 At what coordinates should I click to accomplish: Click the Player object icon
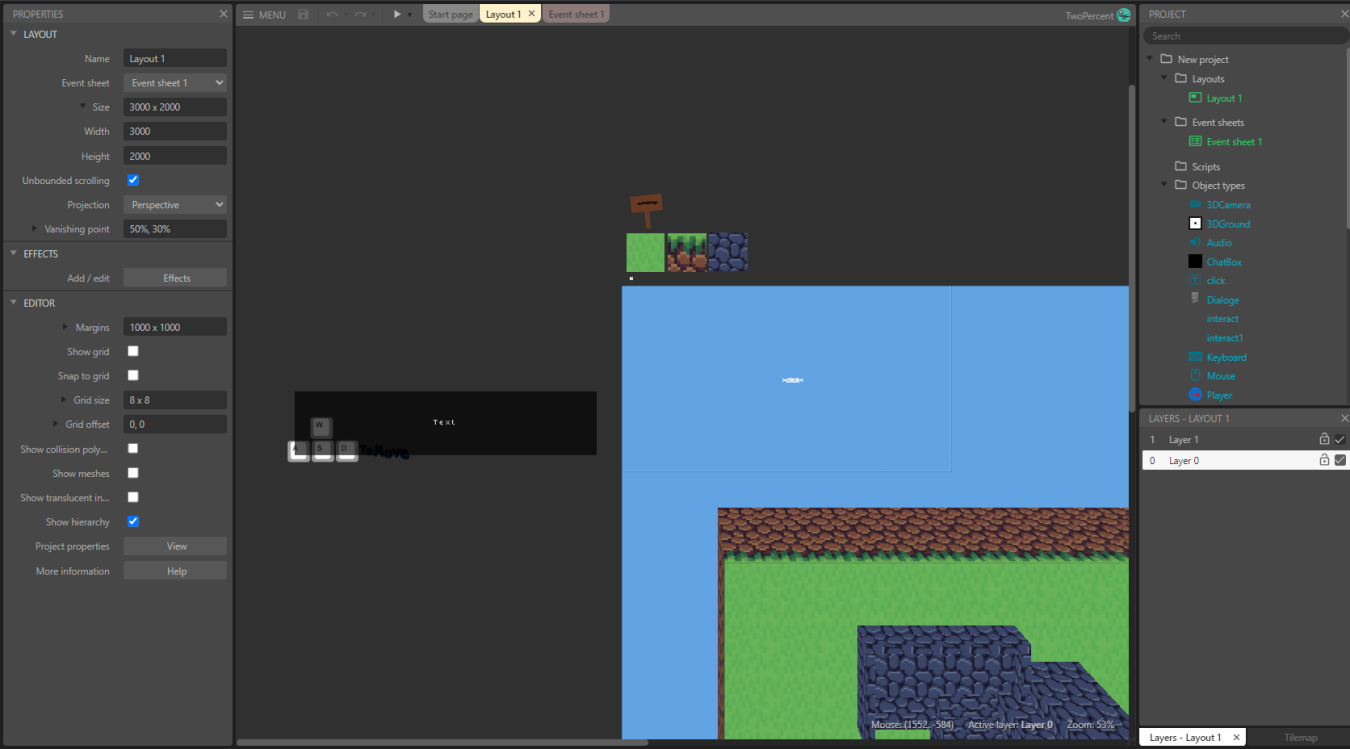1195,395
